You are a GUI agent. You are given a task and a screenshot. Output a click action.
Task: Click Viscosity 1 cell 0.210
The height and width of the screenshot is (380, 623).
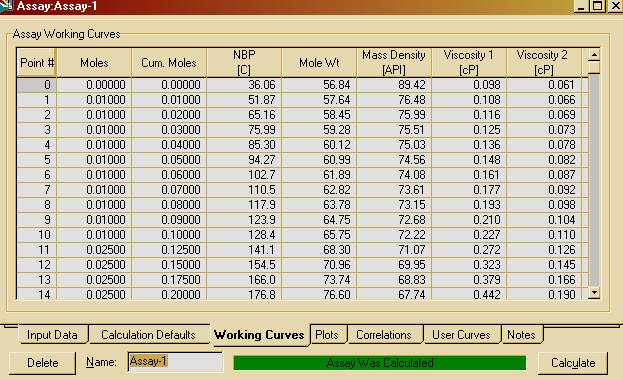click(469, 219)
